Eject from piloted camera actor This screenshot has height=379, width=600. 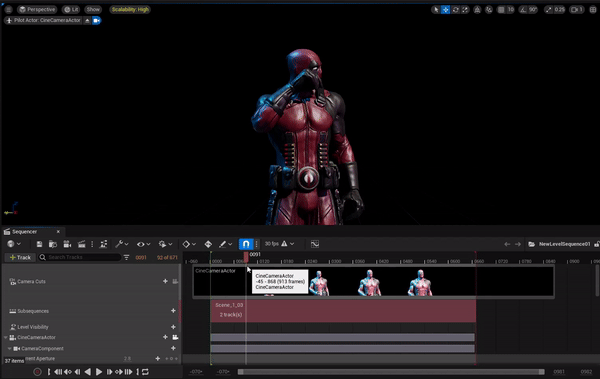tap(87, 20)
